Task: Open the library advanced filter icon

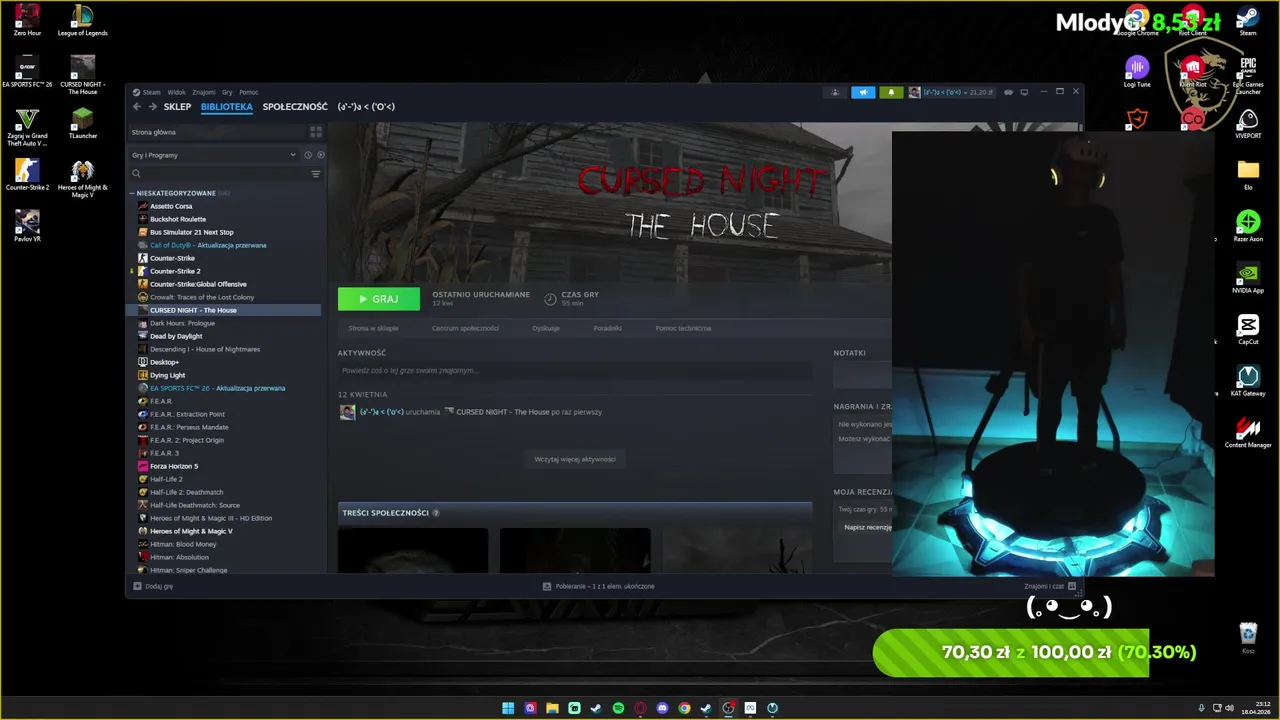Action: pos(316,174)
